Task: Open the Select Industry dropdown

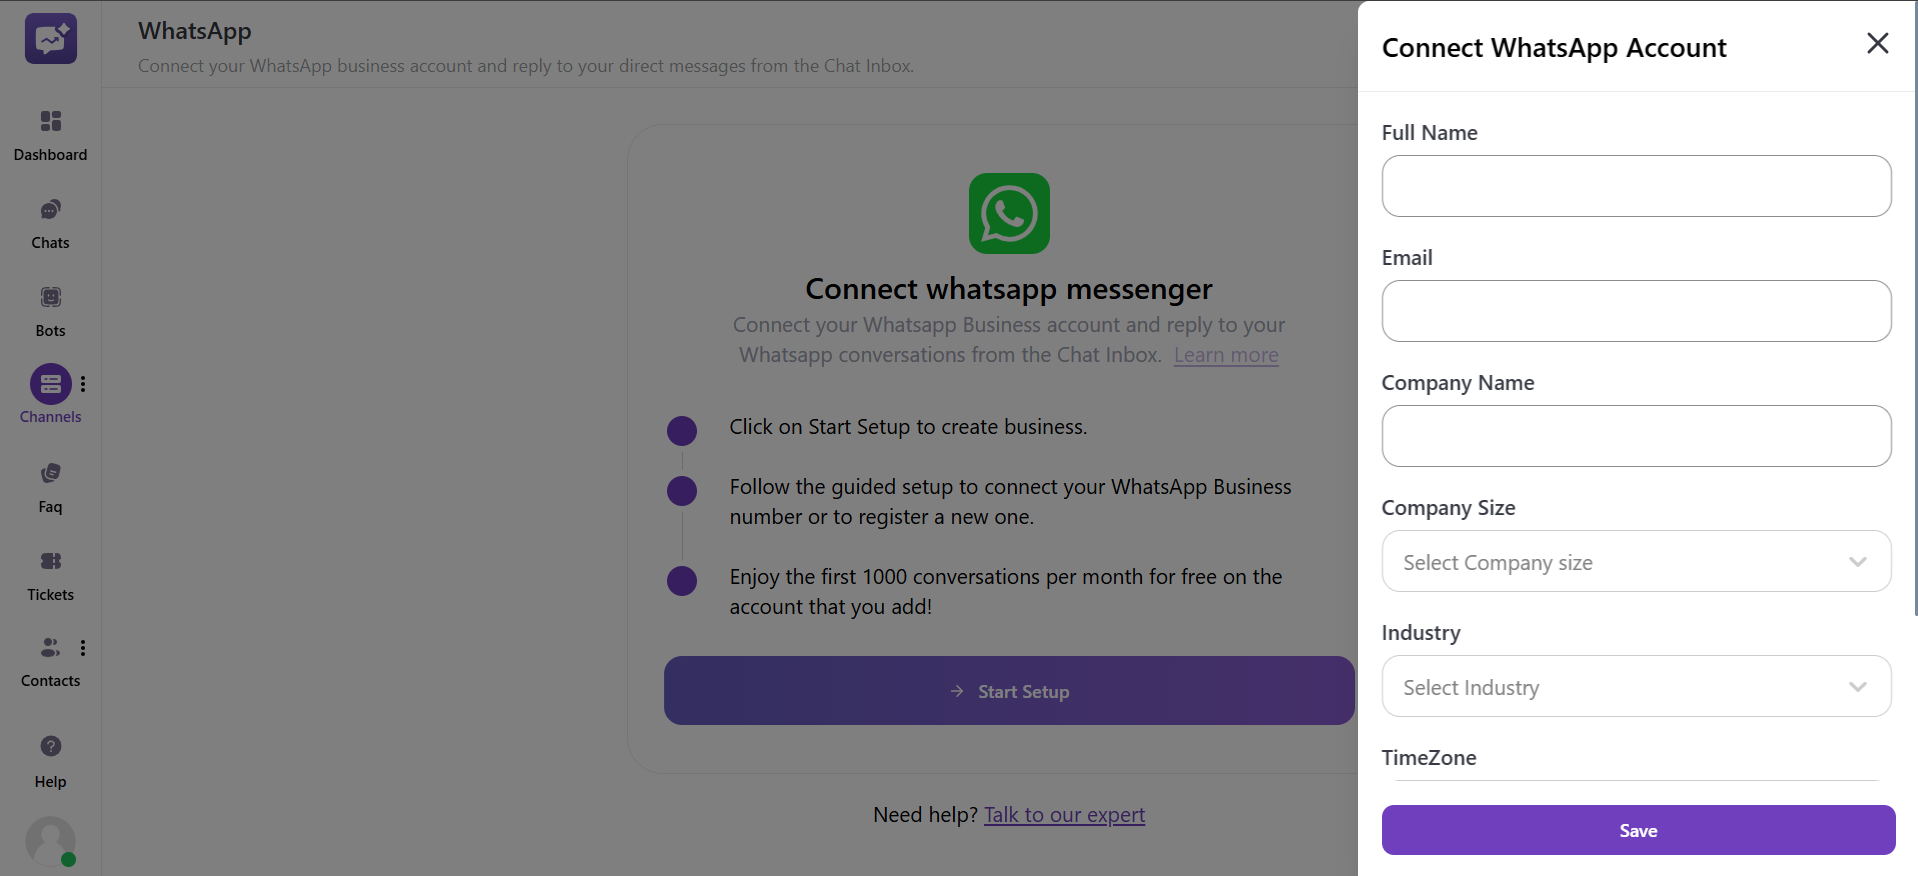Action: pyautogui.click(x=1636, y=686)
